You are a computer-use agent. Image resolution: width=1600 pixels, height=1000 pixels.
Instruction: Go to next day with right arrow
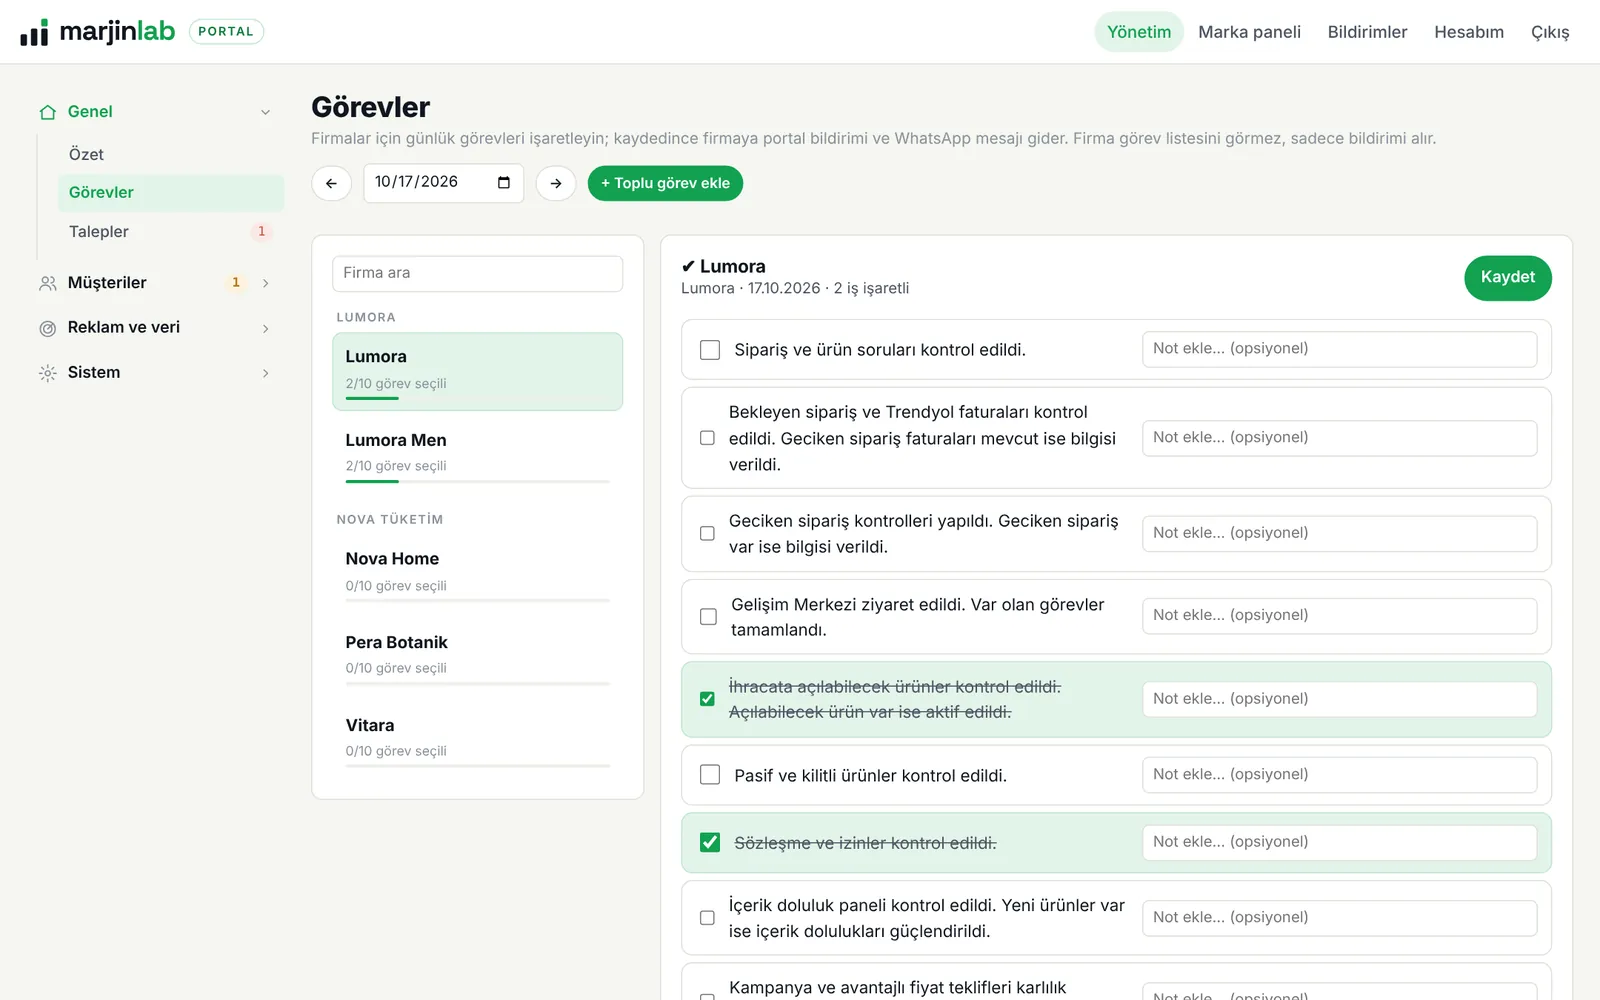(x=556, y=183)
